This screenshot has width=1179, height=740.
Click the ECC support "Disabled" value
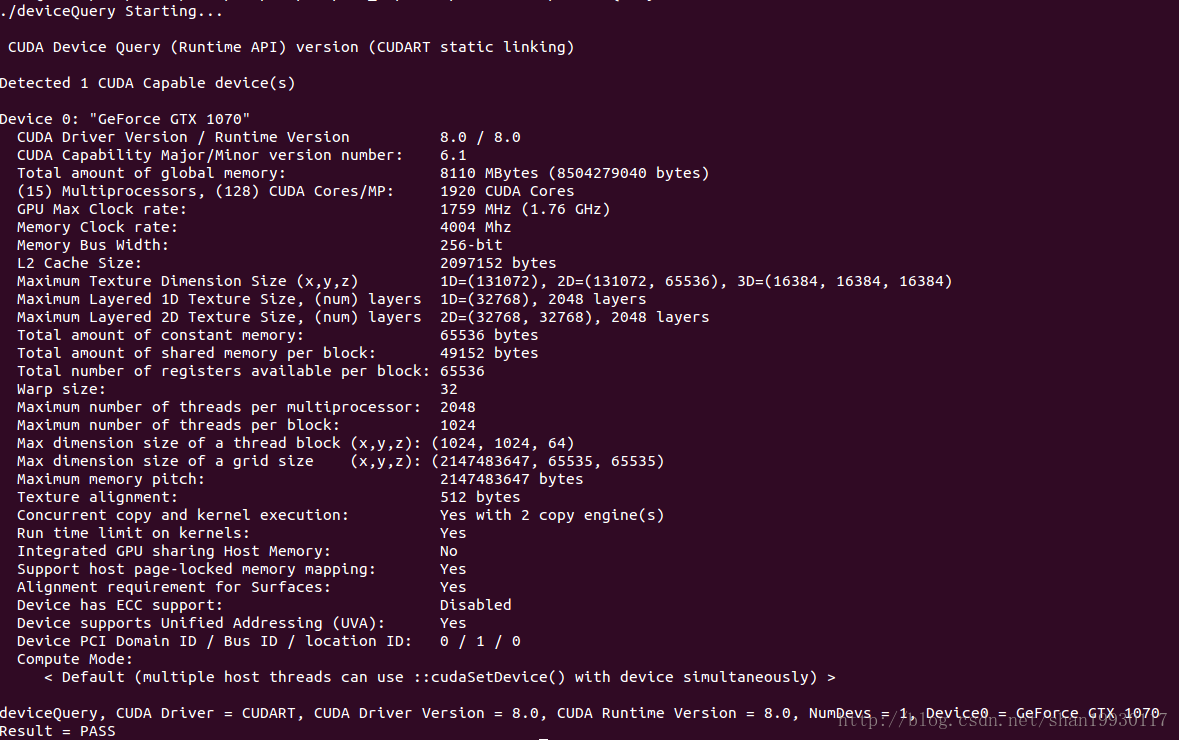(476, 605)
